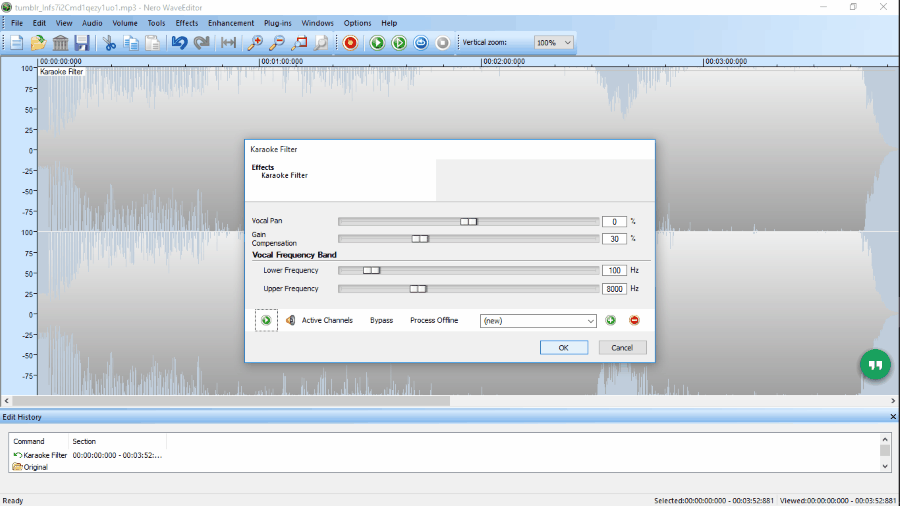This screenshot has height=506, width=900.
Task: Click the select-all span arrows icon
Action: [x=228, y=43]
